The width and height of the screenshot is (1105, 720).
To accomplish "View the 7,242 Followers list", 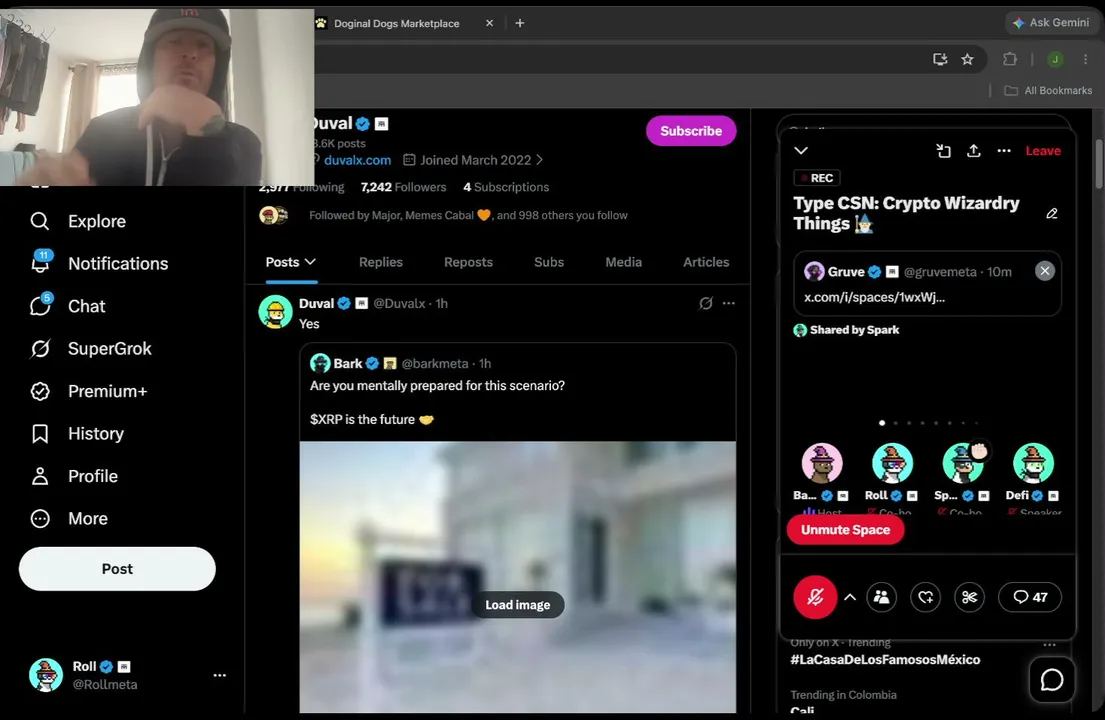I will 403,187.
